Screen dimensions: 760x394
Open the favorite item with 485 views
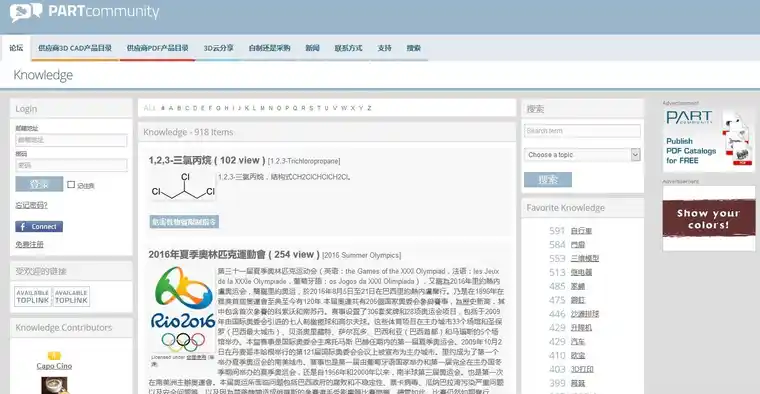(578, 286)
